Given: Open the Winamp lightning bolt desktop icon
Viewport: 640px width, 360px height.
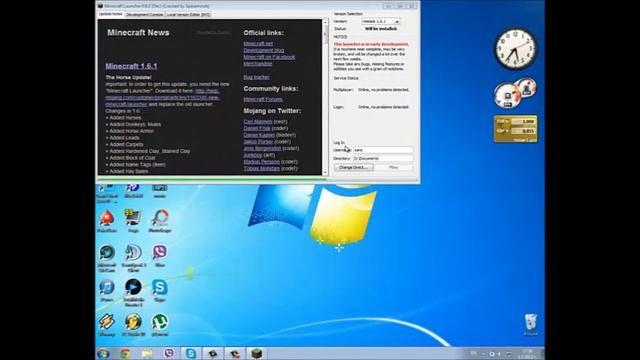Looking at the screenshot, I should (x=107, y=322).
